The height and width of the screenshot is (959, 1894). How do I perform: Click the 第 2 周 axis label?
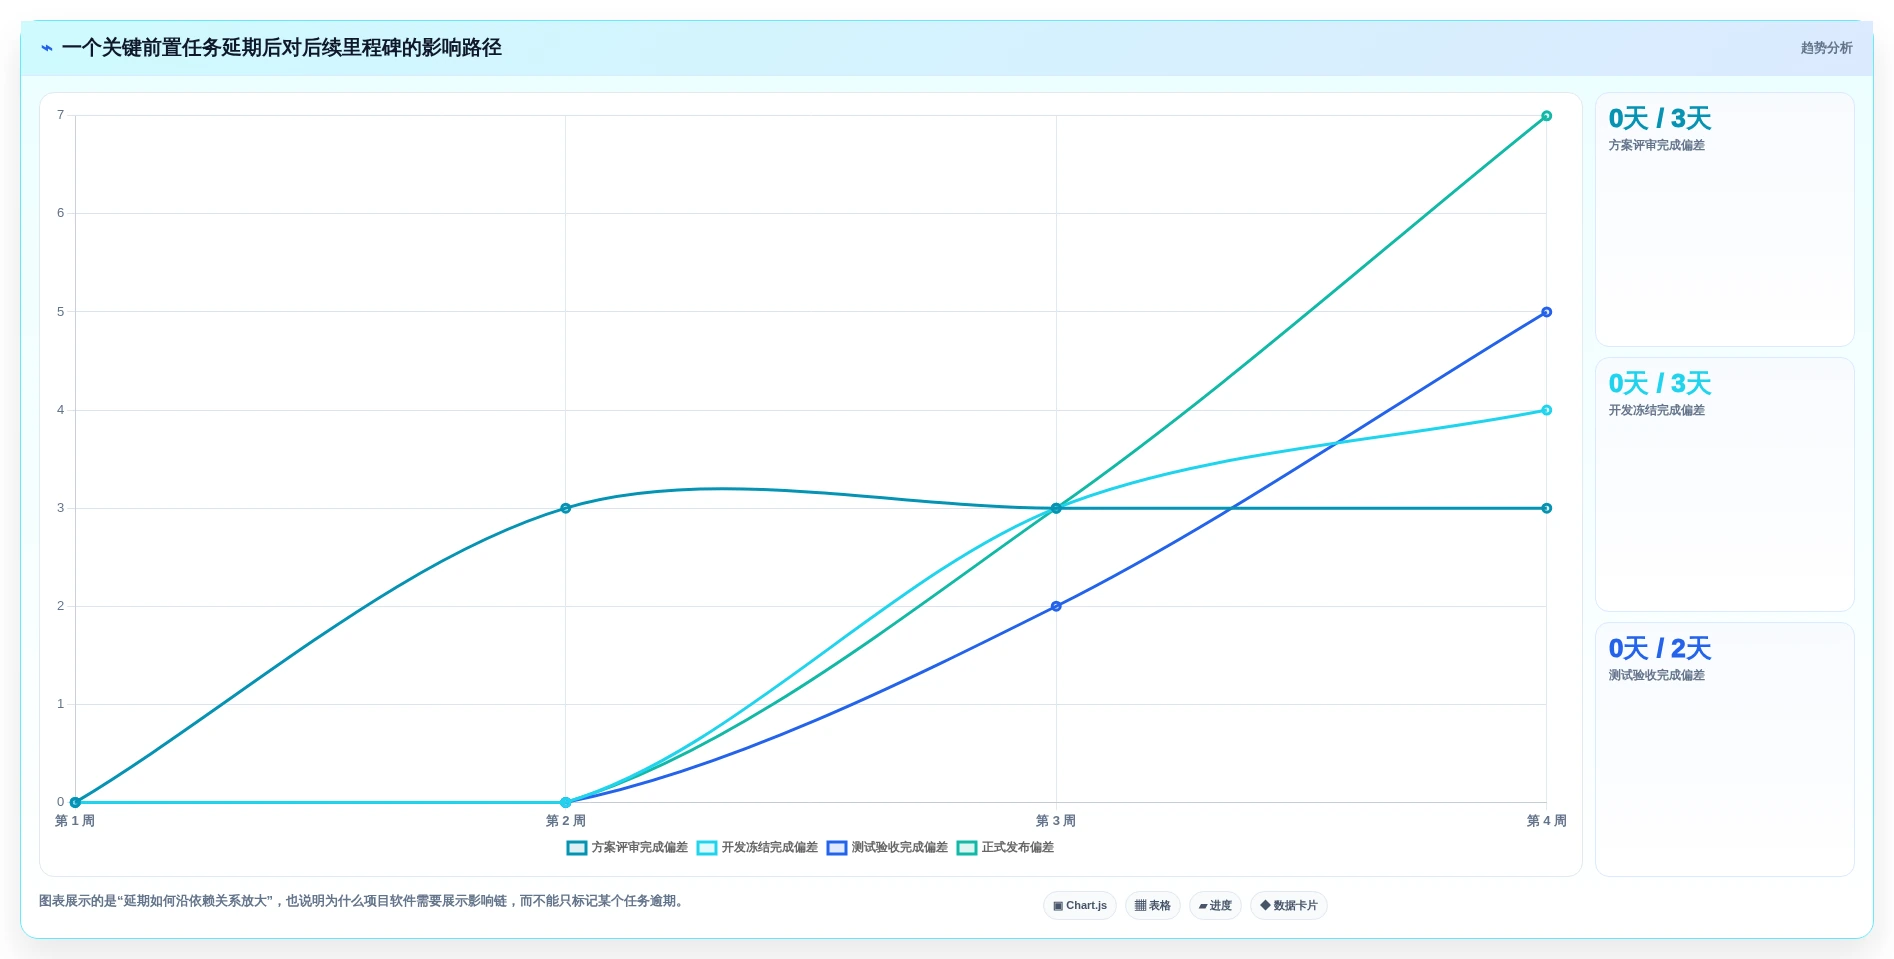[565, 821]
